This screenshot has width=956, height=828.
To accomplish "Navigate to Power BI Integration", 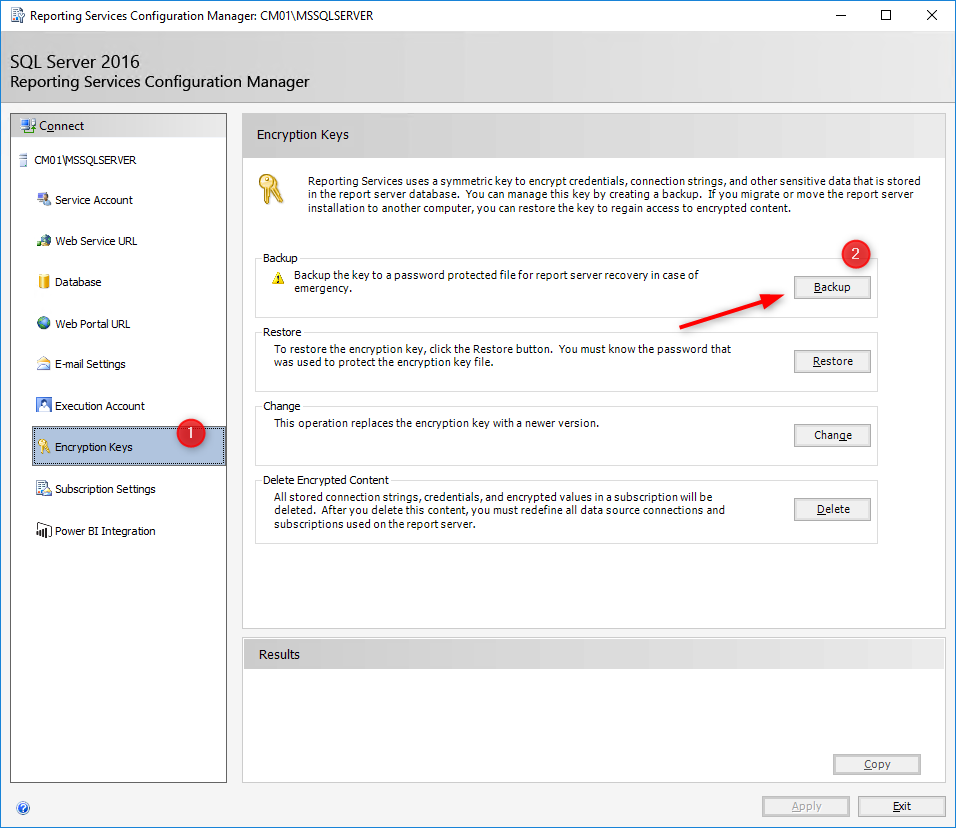I will click(x=105, y=531).
